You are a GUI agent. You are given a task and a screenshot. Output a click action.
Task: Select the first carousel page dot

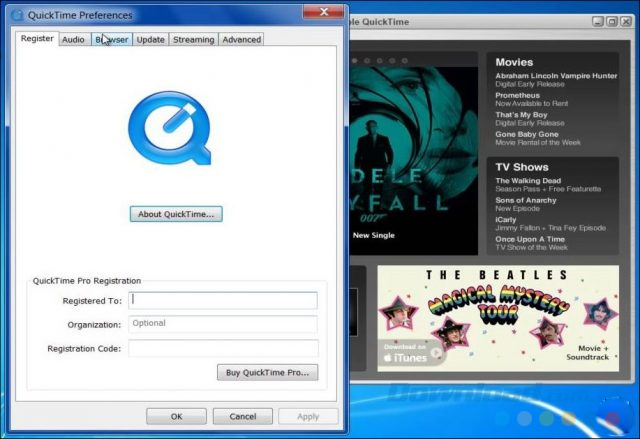point(354,61)
